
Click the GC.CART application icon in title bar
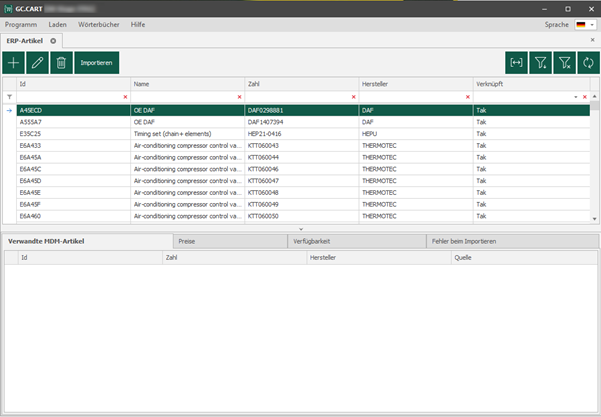tap(8, 9)
